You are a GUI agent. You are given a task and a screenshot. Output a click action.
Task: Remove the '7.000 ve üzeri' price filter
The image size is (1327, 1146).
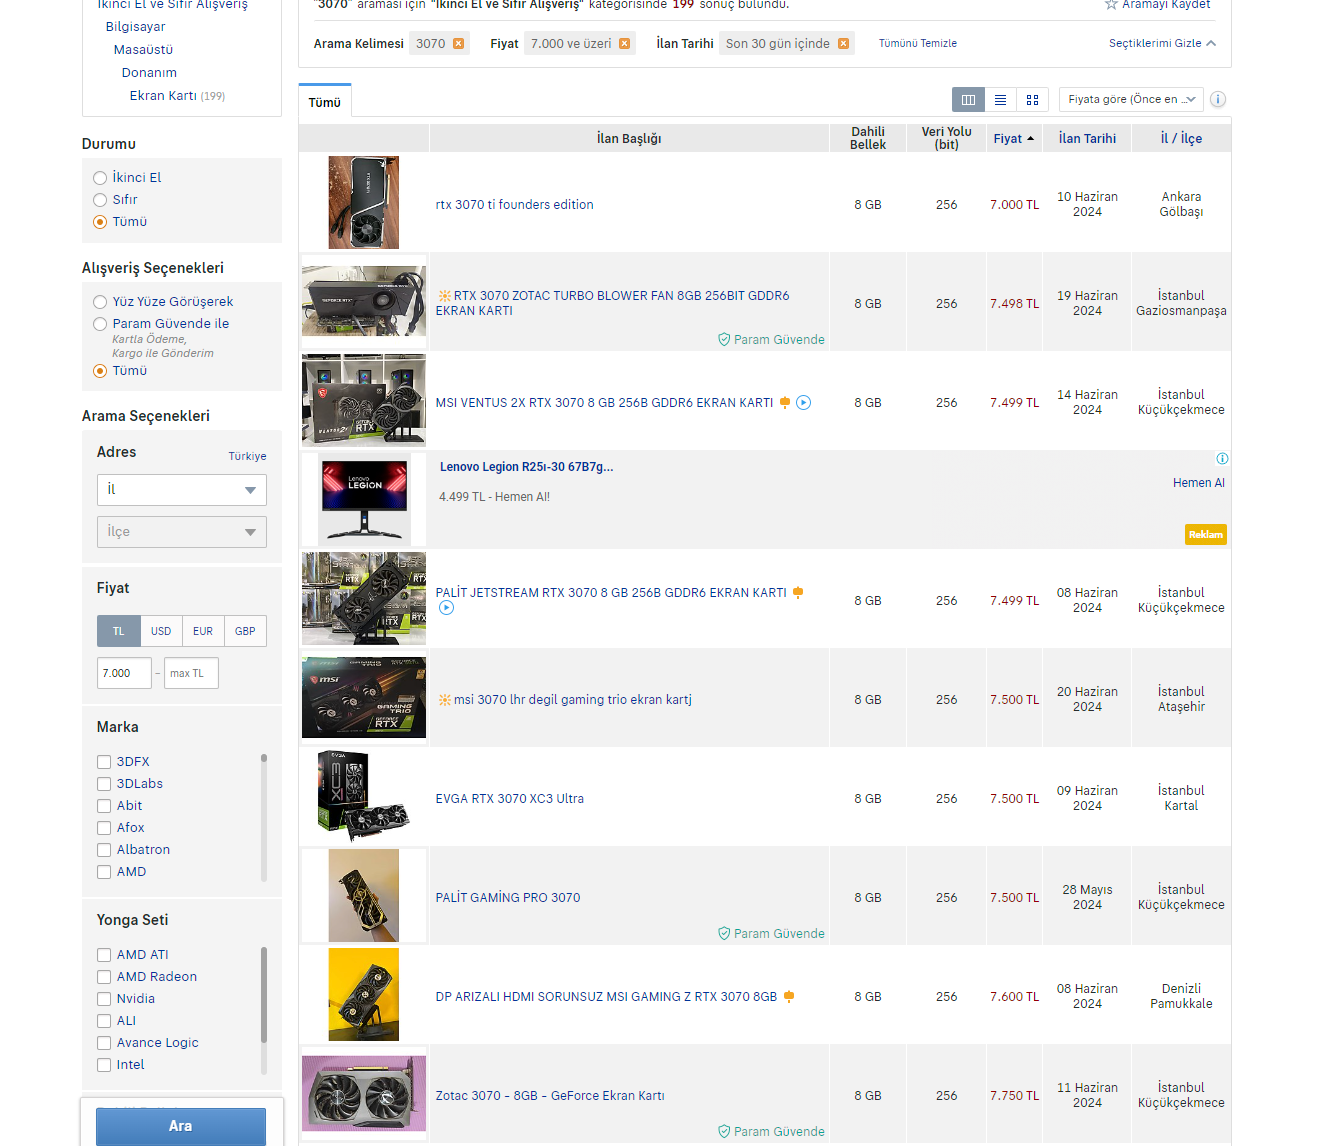click(624, 44)
